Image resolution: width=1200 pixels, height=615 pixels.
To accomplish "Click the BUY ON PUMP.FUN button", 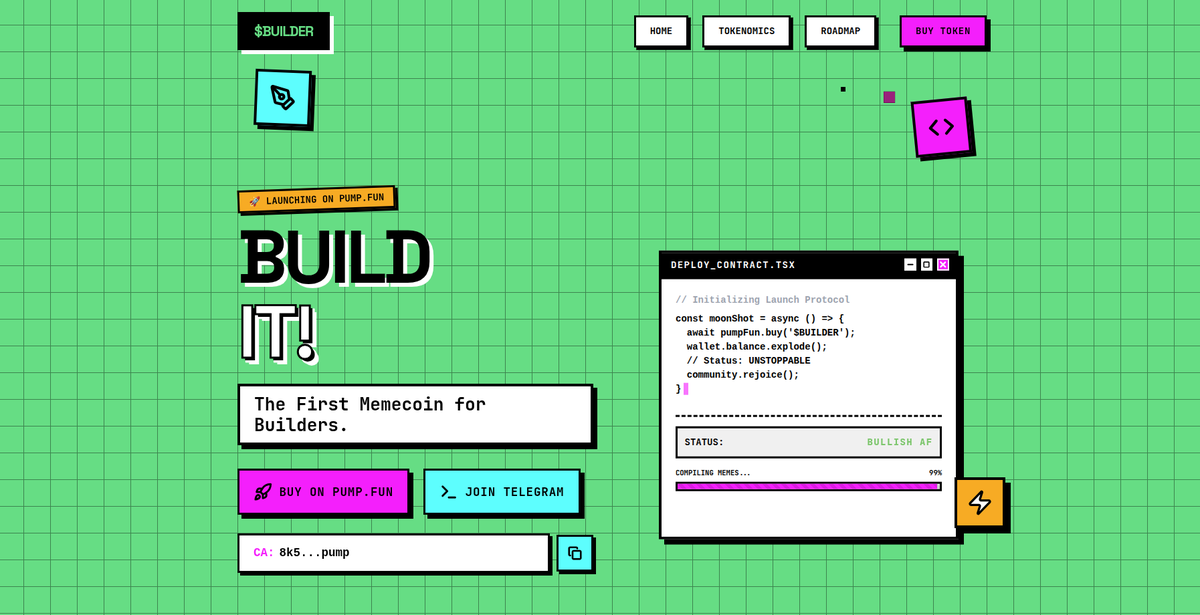I will tap(323, 492).
